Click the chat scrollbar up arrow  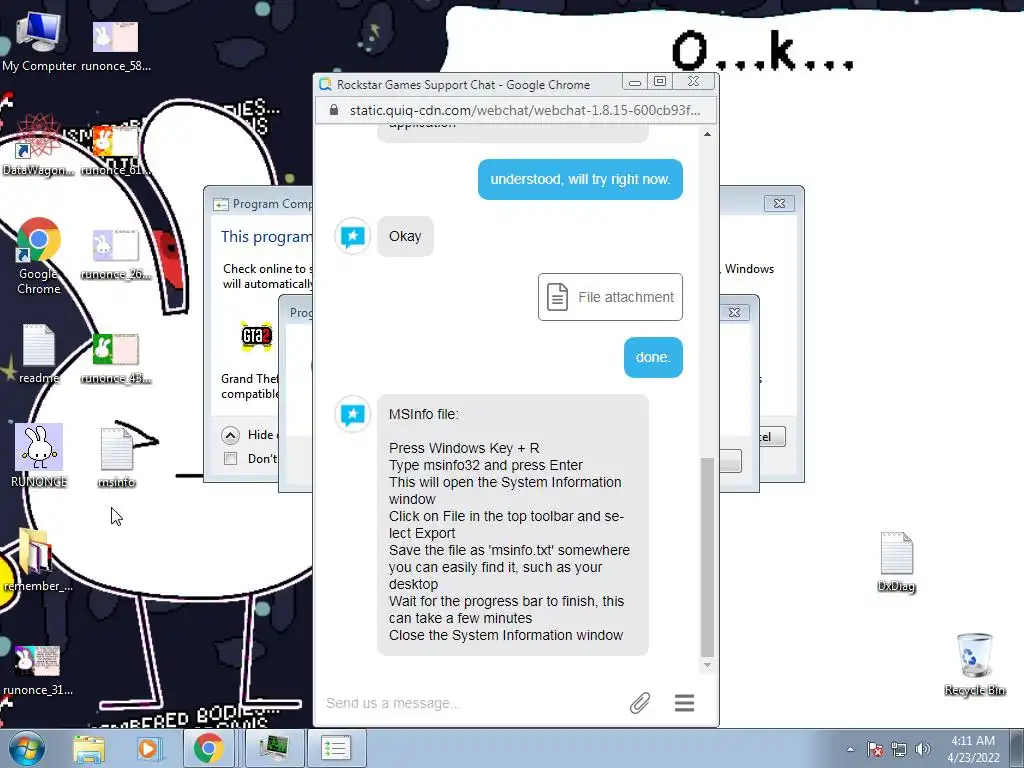click(707, 135)
